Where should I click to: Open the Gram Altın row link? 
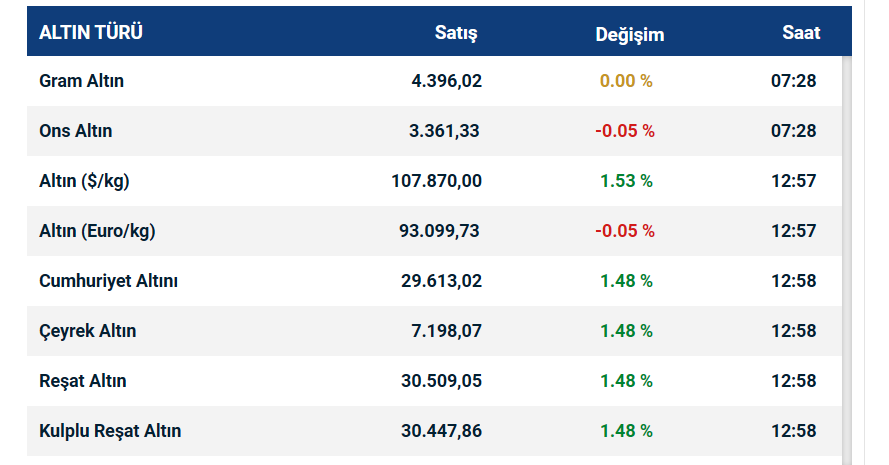click(x=81, y=81)
